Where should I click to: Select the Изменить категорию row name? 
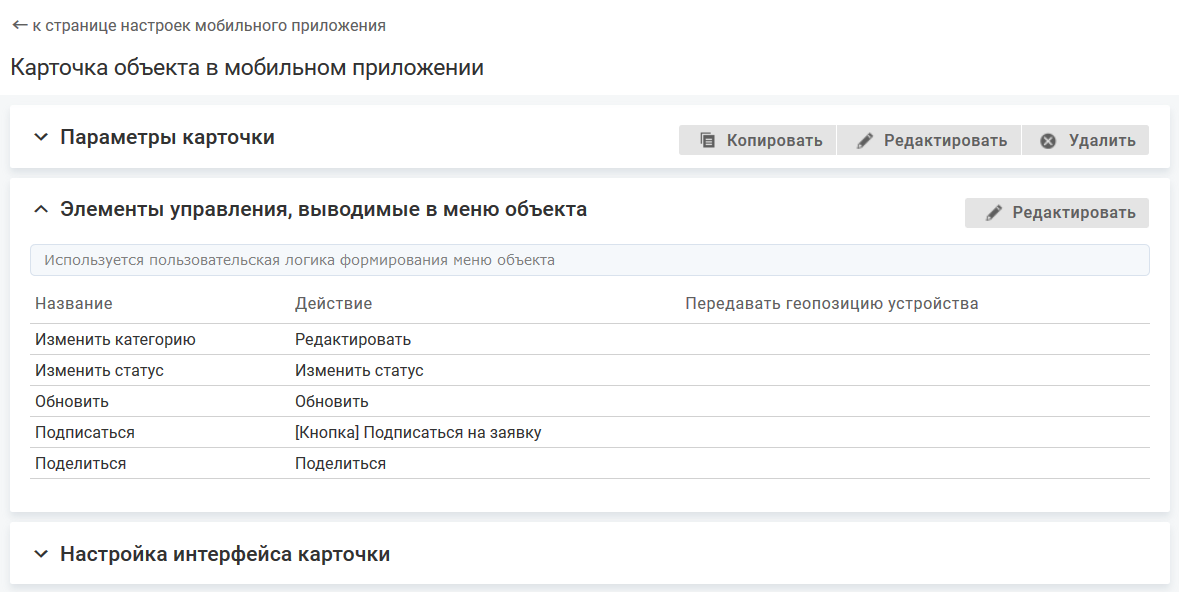tap(115, 339)
